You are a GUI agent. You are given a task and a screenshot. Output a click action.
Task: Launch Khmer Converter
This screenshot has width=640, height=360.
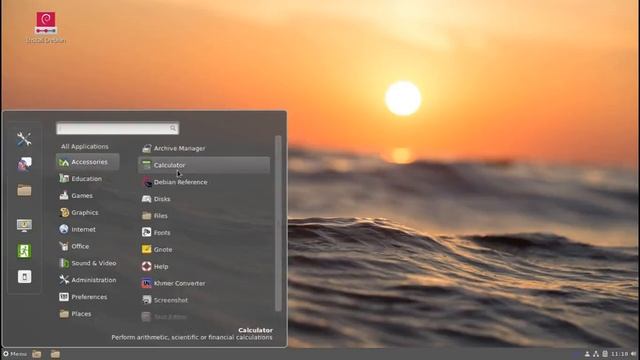pos(204,283)
